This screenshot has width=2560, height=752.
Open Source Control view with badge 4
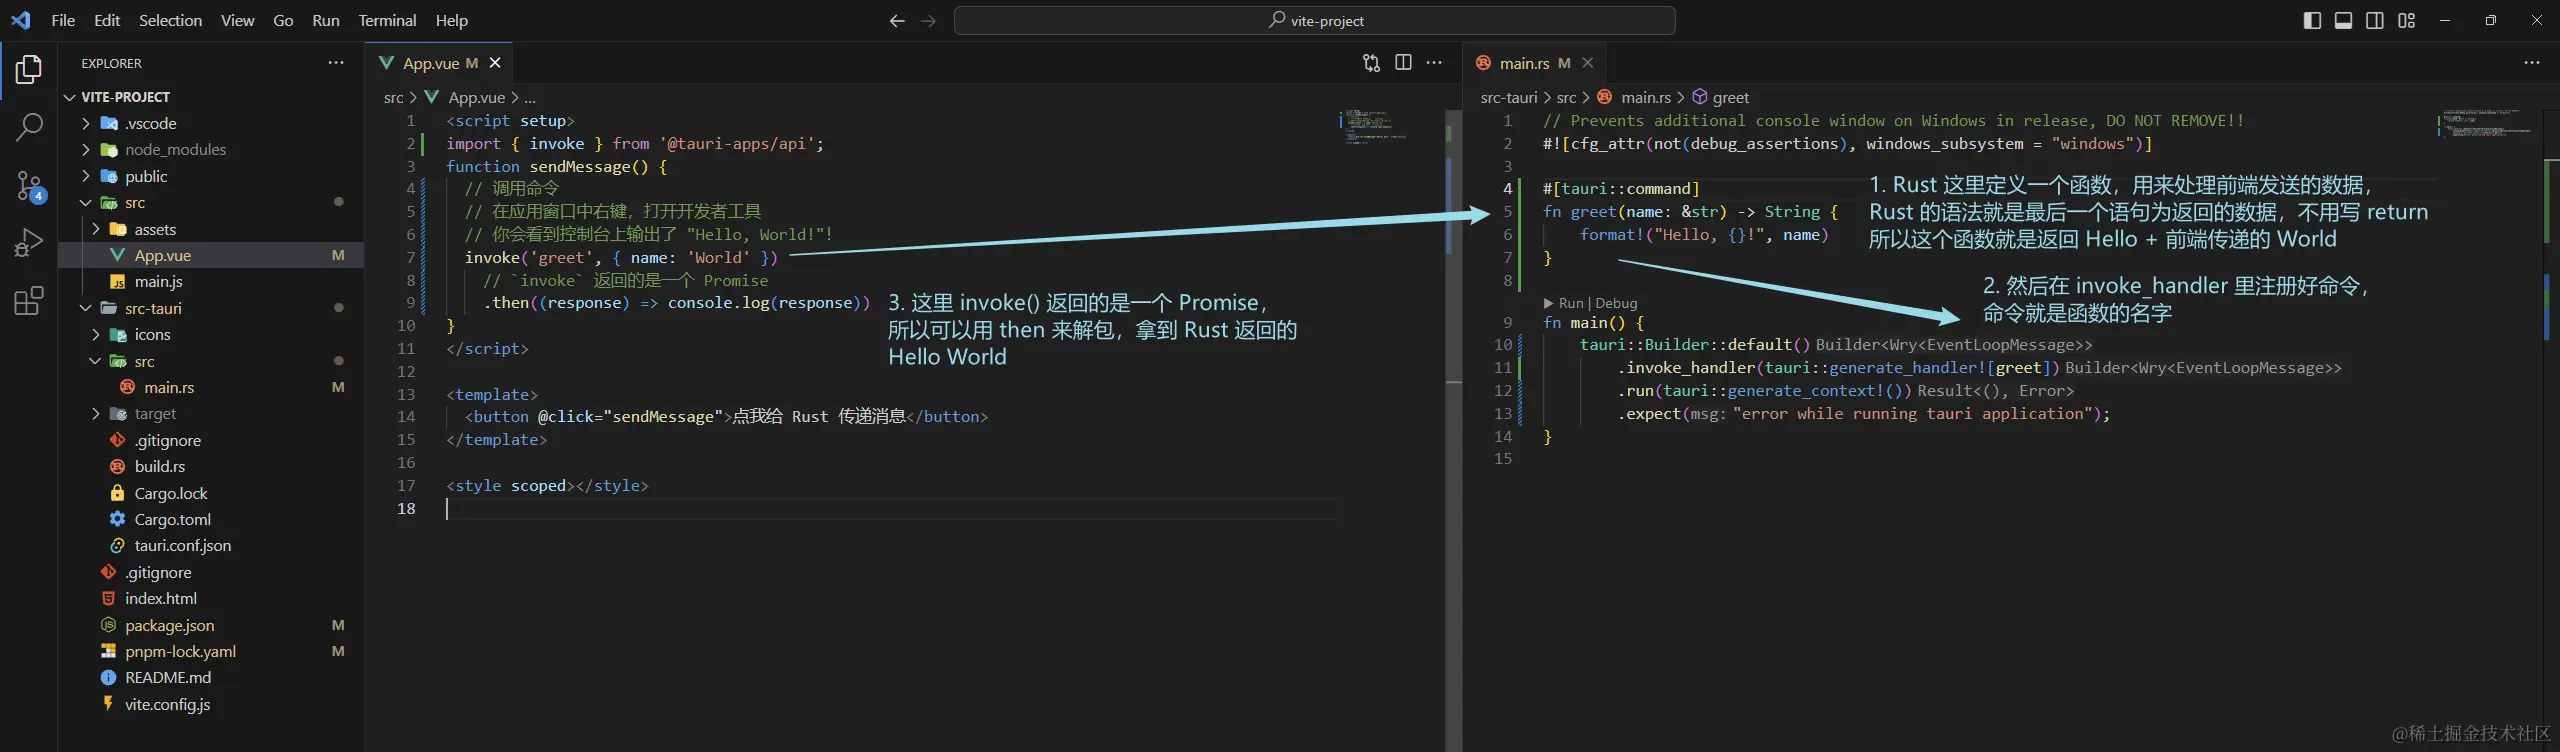pos(29,185)
